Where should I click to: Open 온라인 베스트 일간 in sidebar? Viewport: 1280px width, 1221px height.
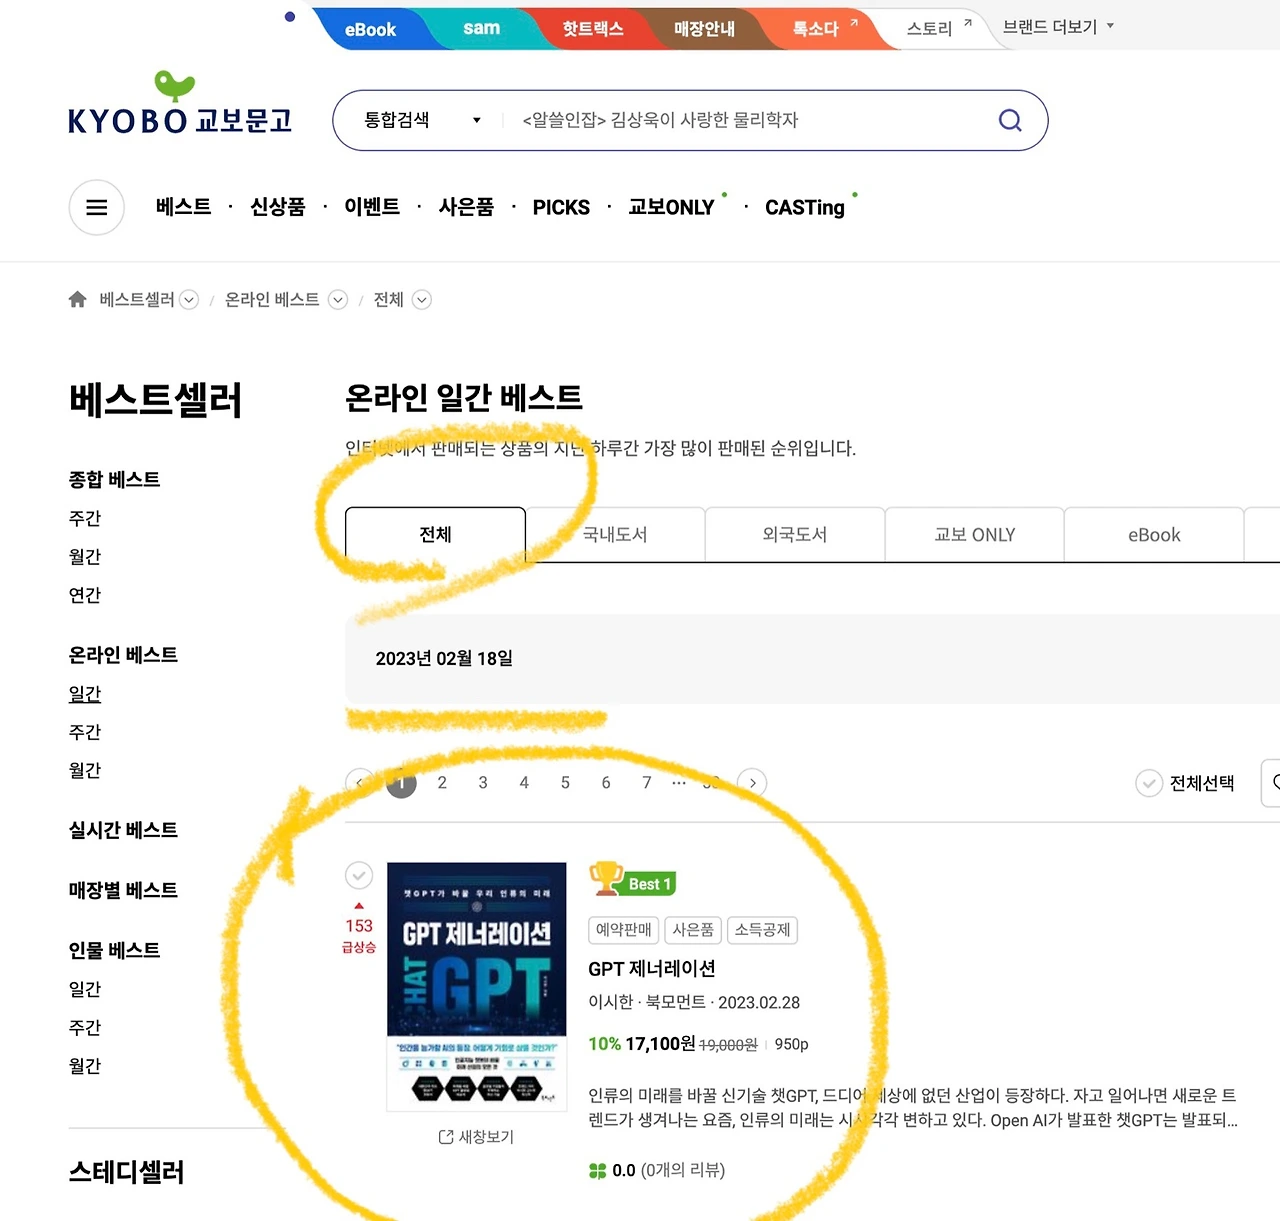(85, 694)
